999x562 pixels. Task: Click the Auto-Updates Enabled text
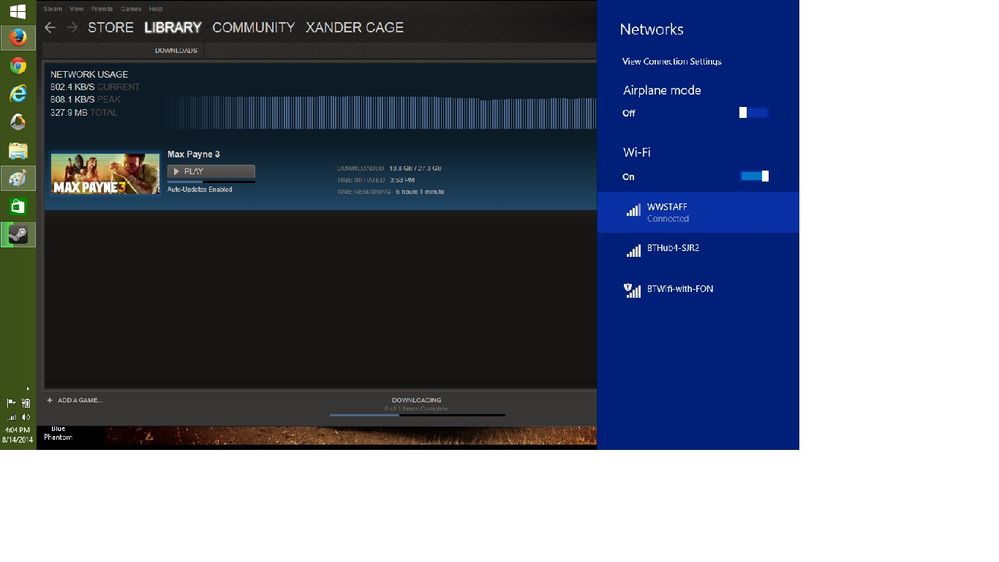coord(199,189)
